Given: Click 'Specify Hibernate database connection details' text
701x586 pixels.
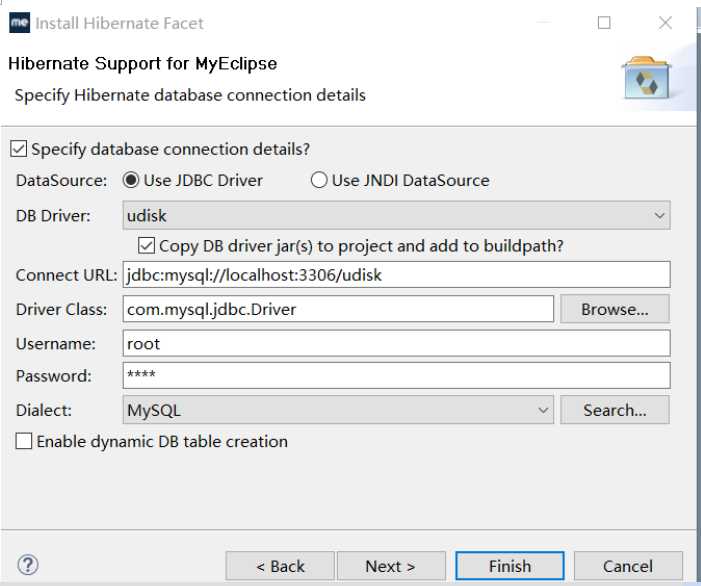Looking at the screenshot, I should pyautogui.click(x=190, y=95).
